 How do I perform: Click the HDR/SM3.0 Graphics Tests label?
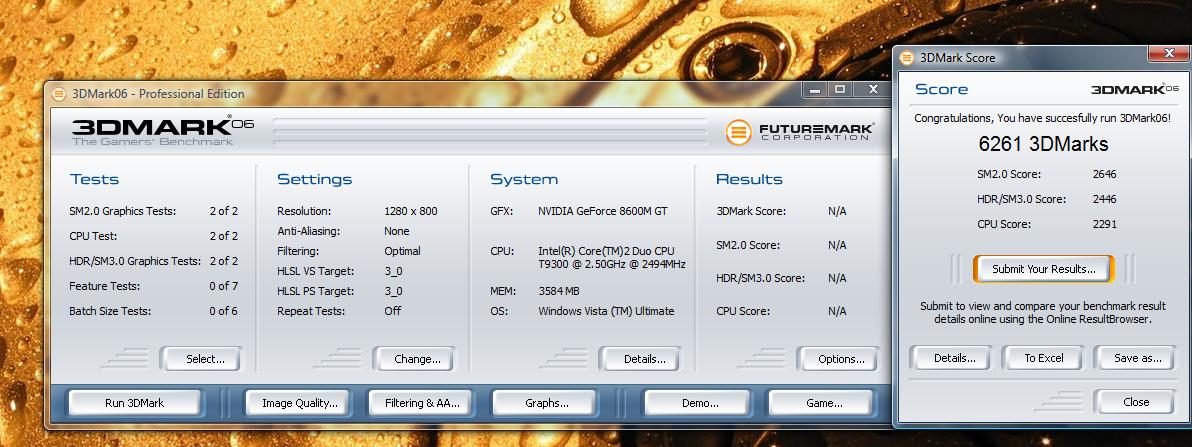[x=135, y=261]
